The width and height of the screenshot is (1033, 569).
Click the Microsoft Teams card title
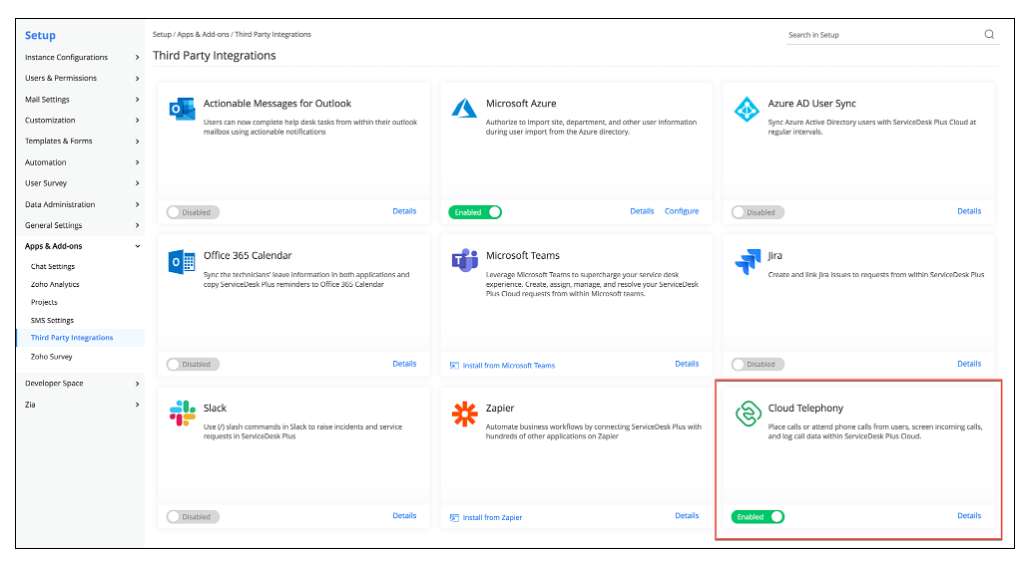coord(522,256)
